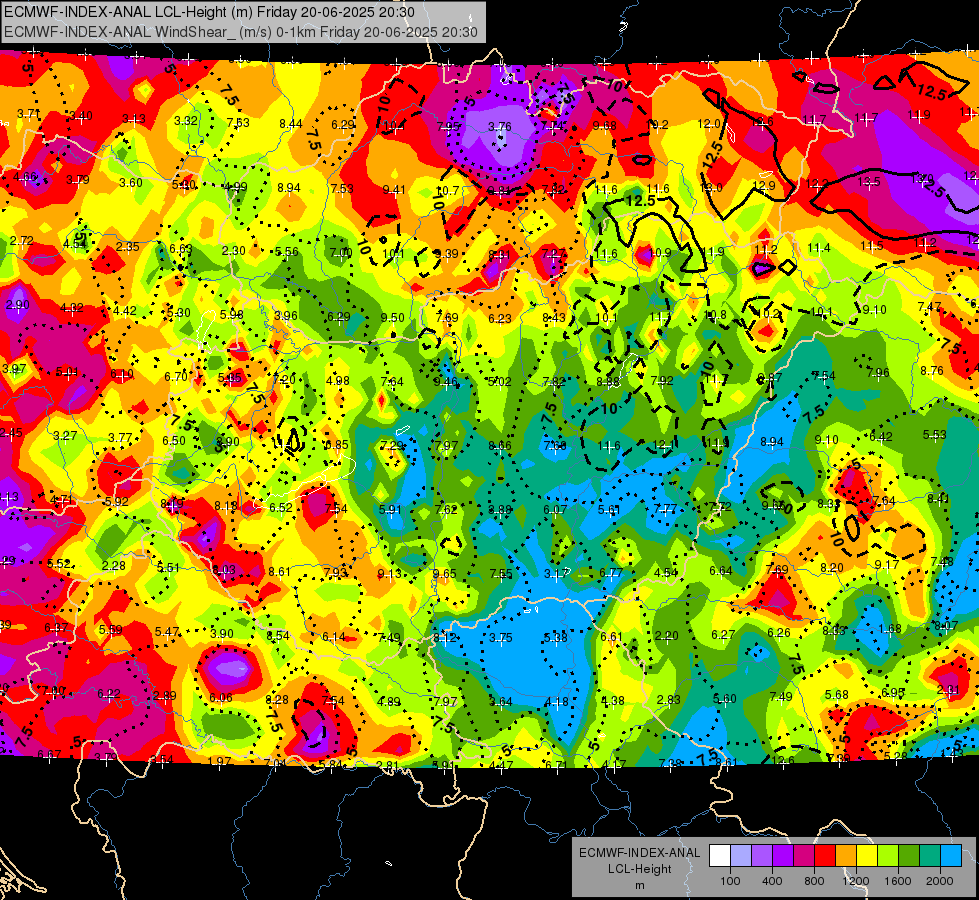Click the "LCL-Height" legend title
Viewport: 979px width, 900px height.
pos(640,869)
